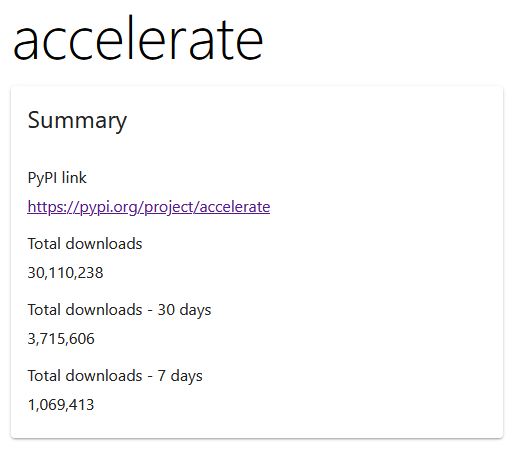Click the word 'downloads' under PyPI link
The width and height of the screenshot is (514, 449).
tap(104, 244)
